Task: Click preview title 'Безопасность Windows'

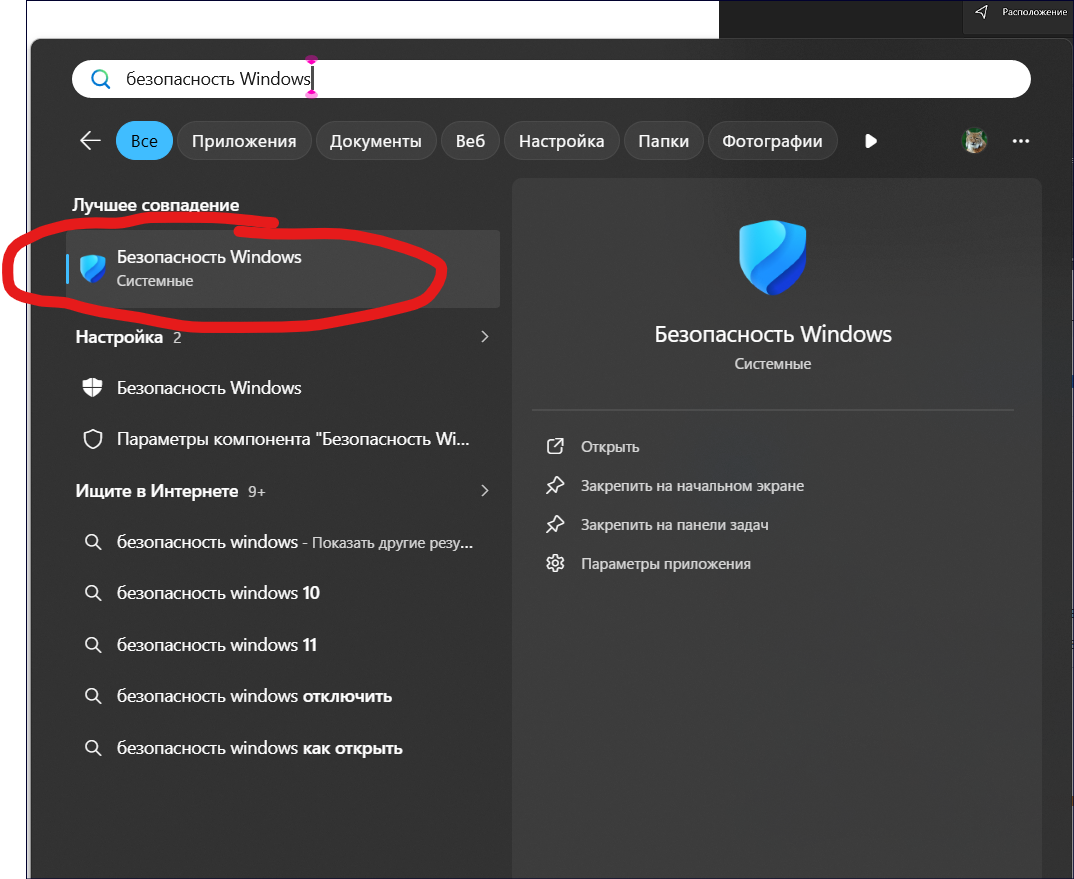Action: (x=773, y=334)
